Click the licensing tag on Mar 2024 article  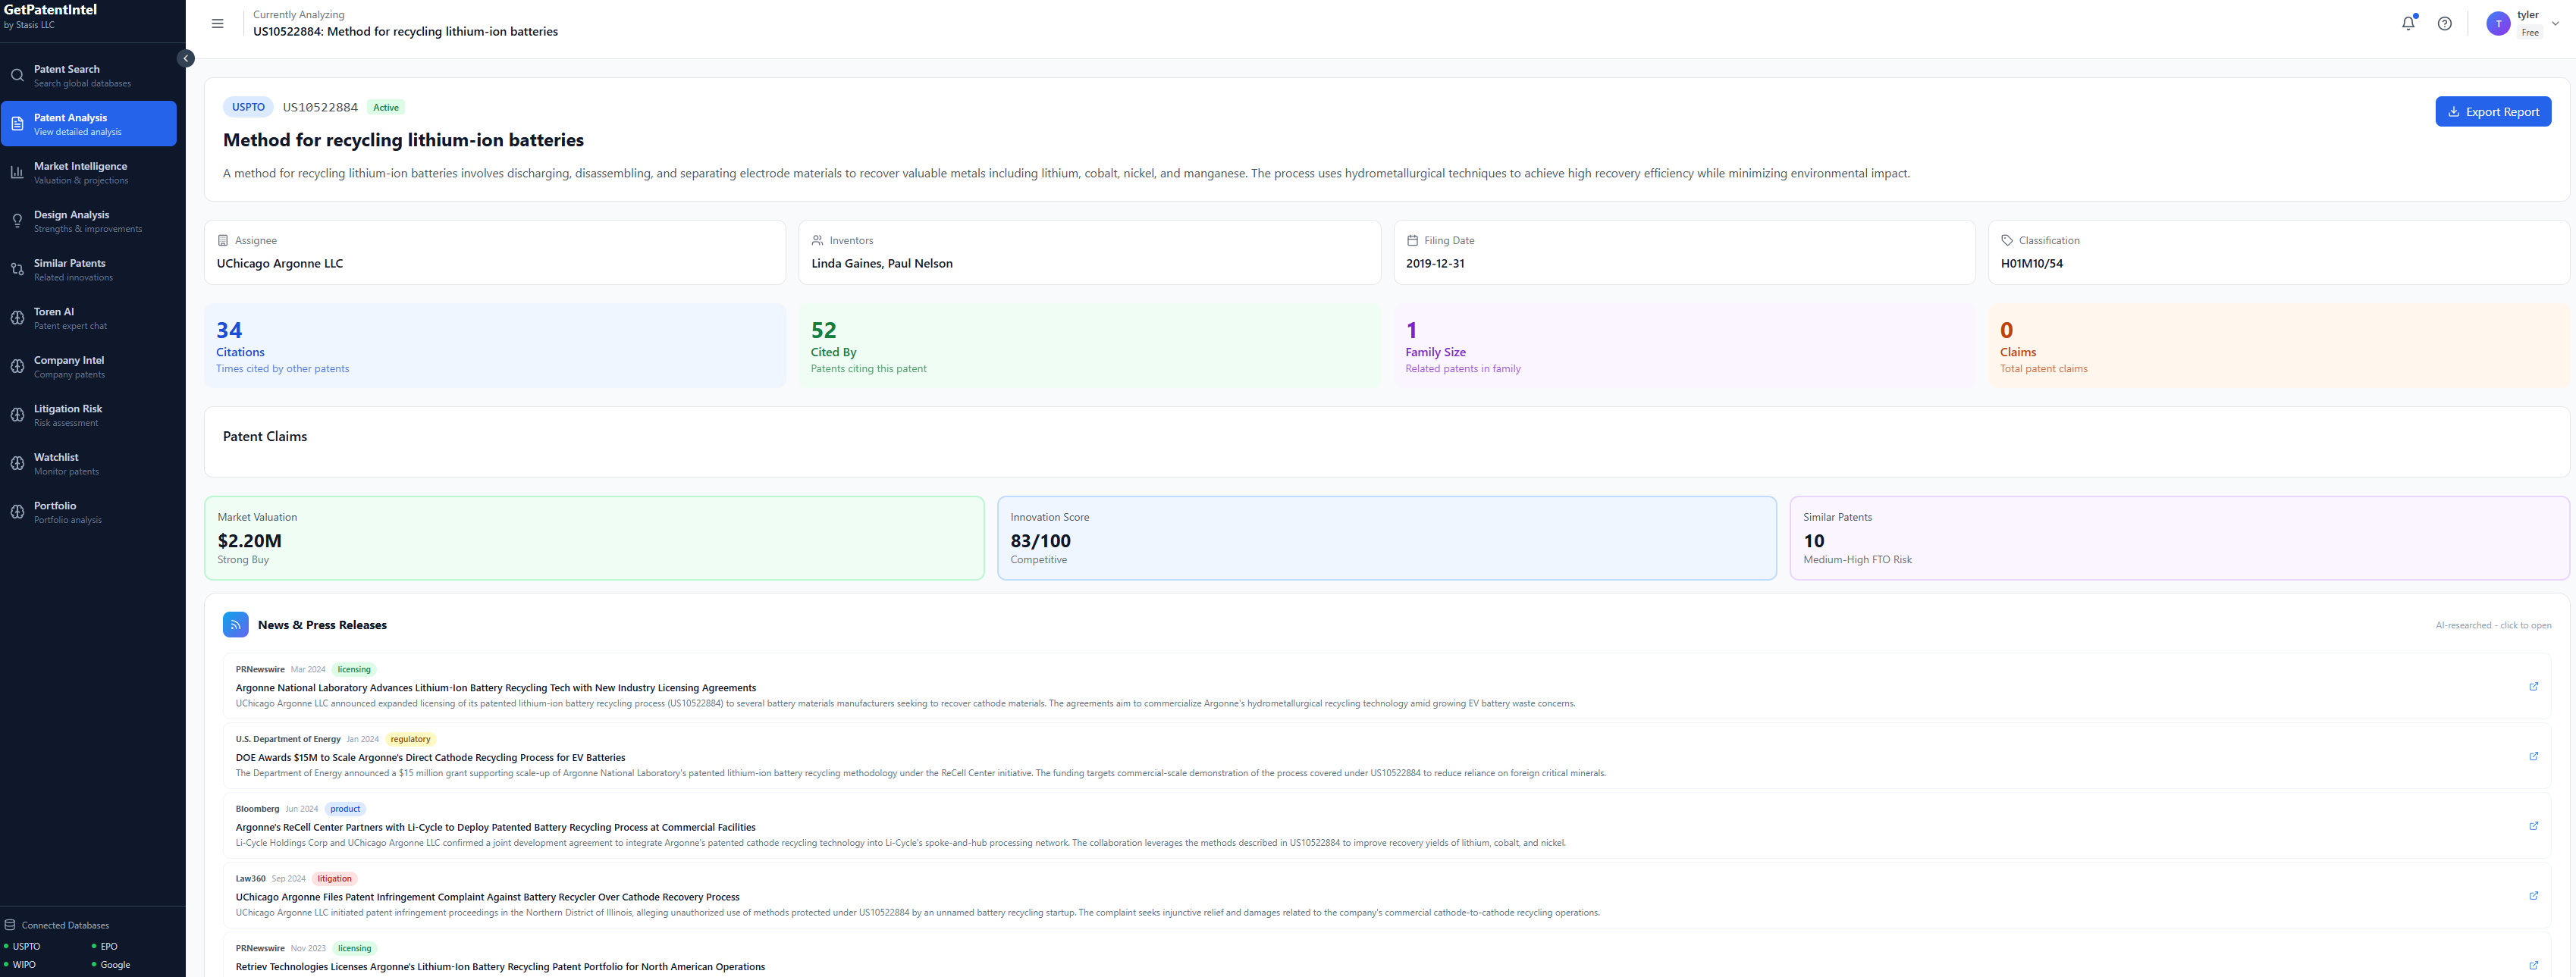point(354,669)
